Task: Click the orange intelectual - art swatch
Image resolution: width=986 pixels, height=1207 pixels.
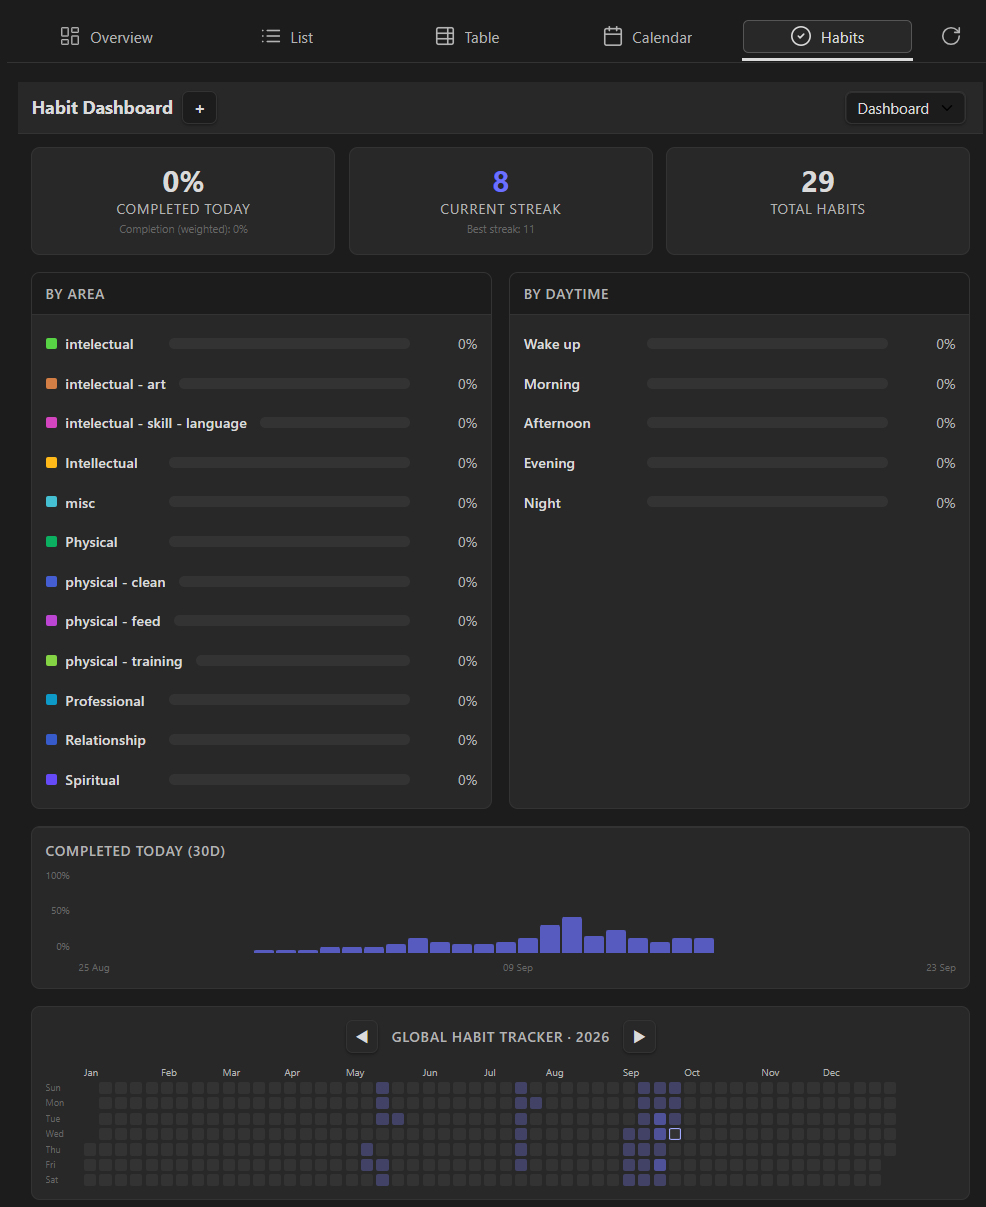Action: pyautogui.click(x=52, y=384)
